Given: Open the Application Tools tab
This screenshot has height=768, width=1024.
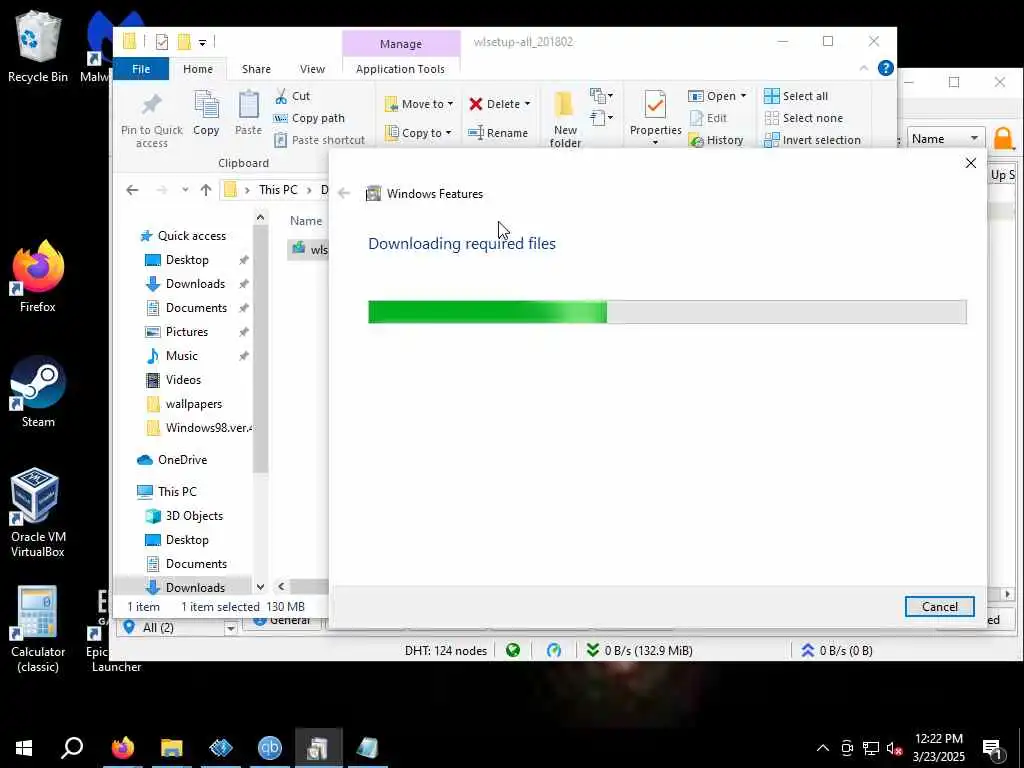Looking at the screenshot, I should point(400,69).
